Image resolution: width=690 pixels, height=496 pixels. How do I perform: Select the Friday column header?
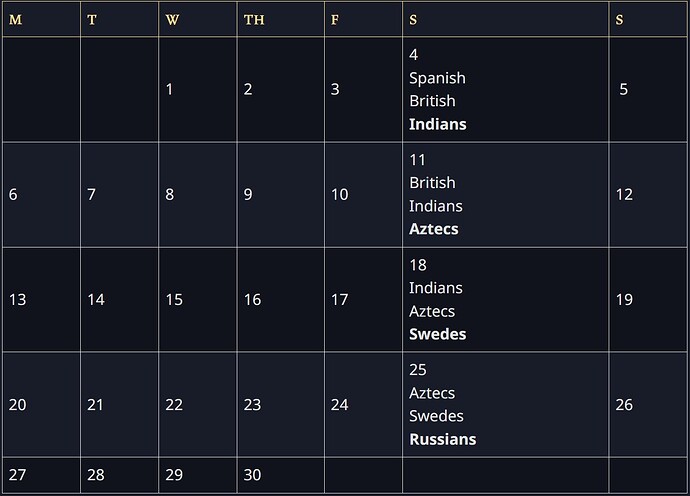(335, 20)
